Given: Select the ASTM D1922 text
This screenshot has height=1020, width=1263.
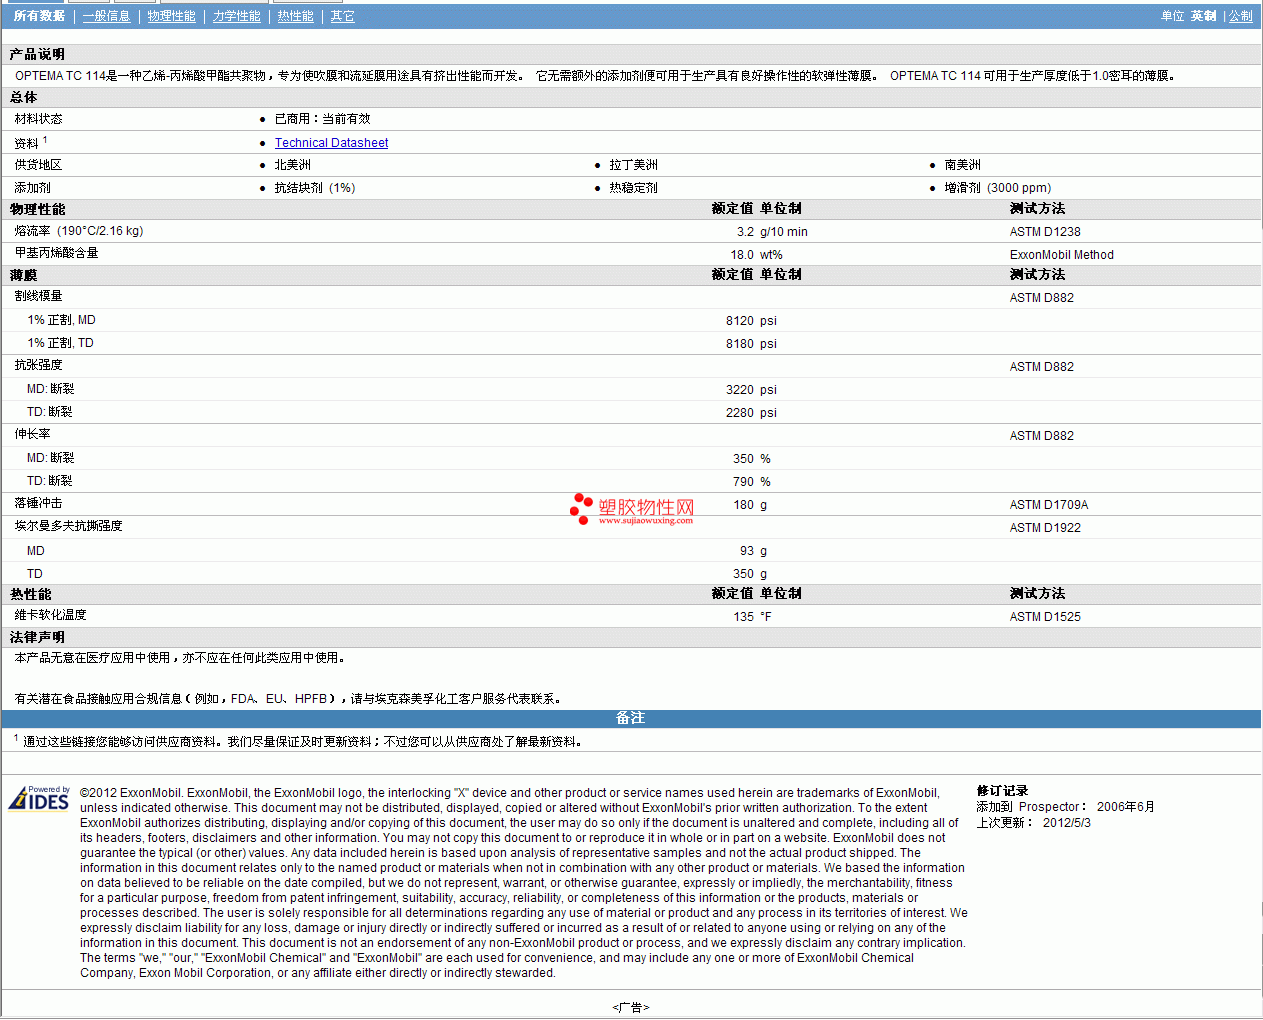Looking at the screenshot, I should [x=1045, y=528].
